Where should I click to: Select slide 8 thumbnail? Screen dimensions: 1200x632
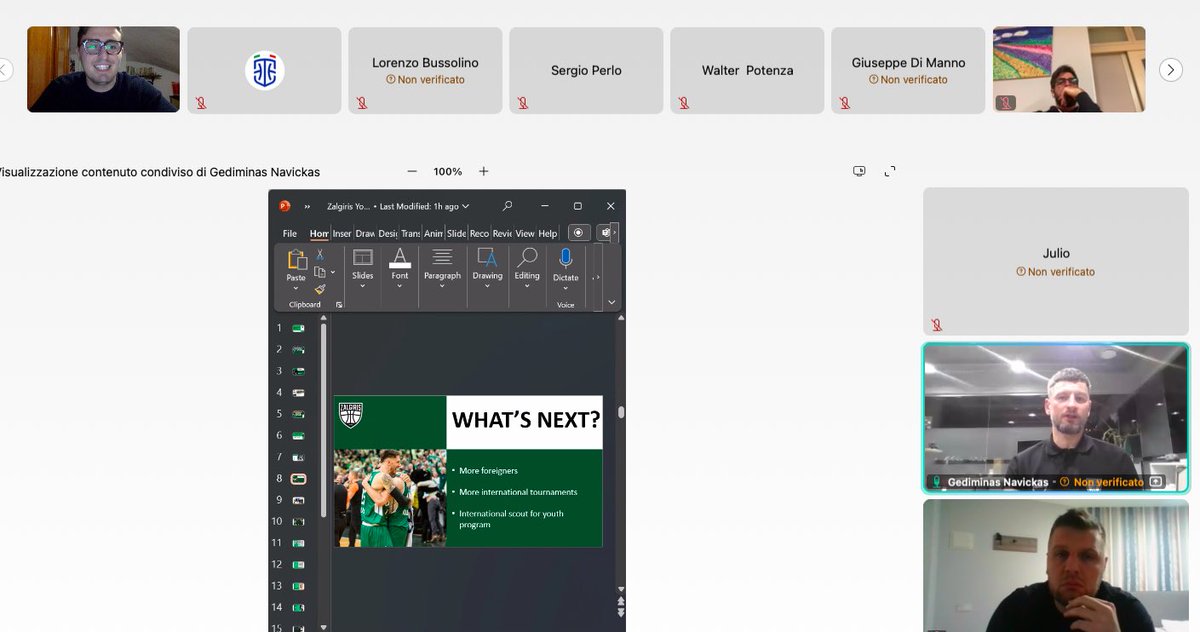pos(298,479)
